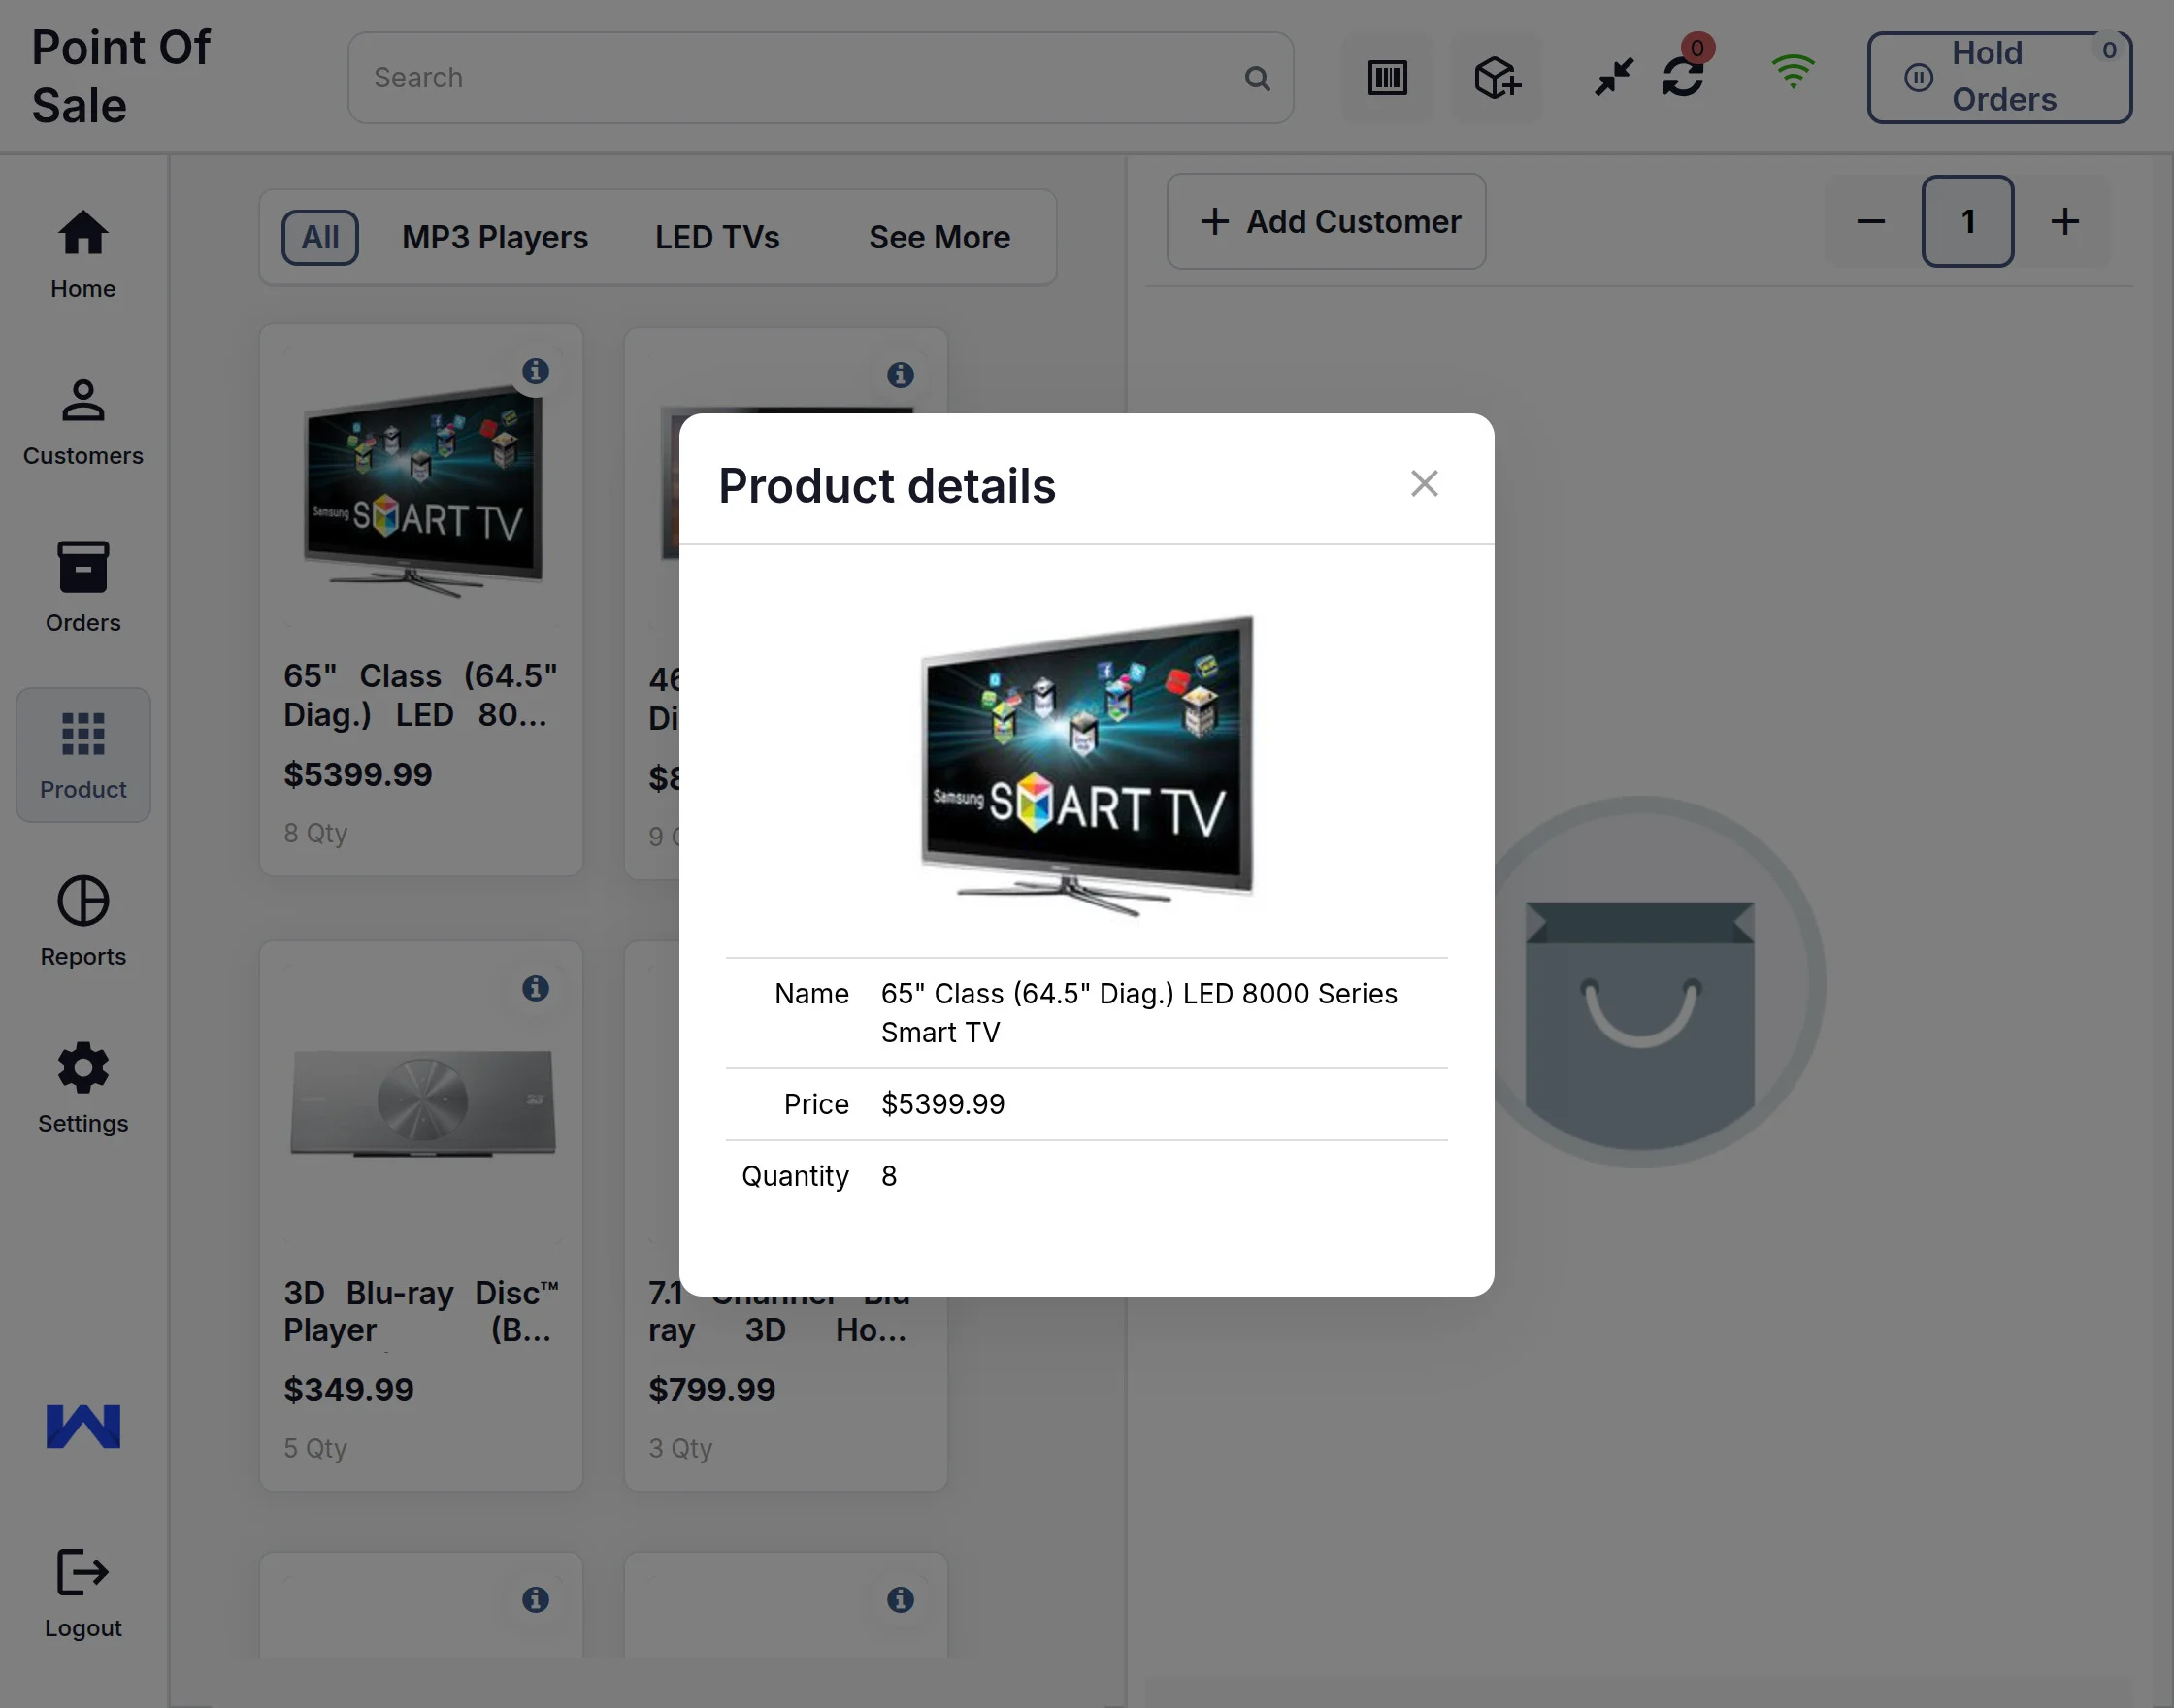This screenshot has height=1708, width=2174.
Task: Click the sync refresh icon
Action: tap(1683, 77)
